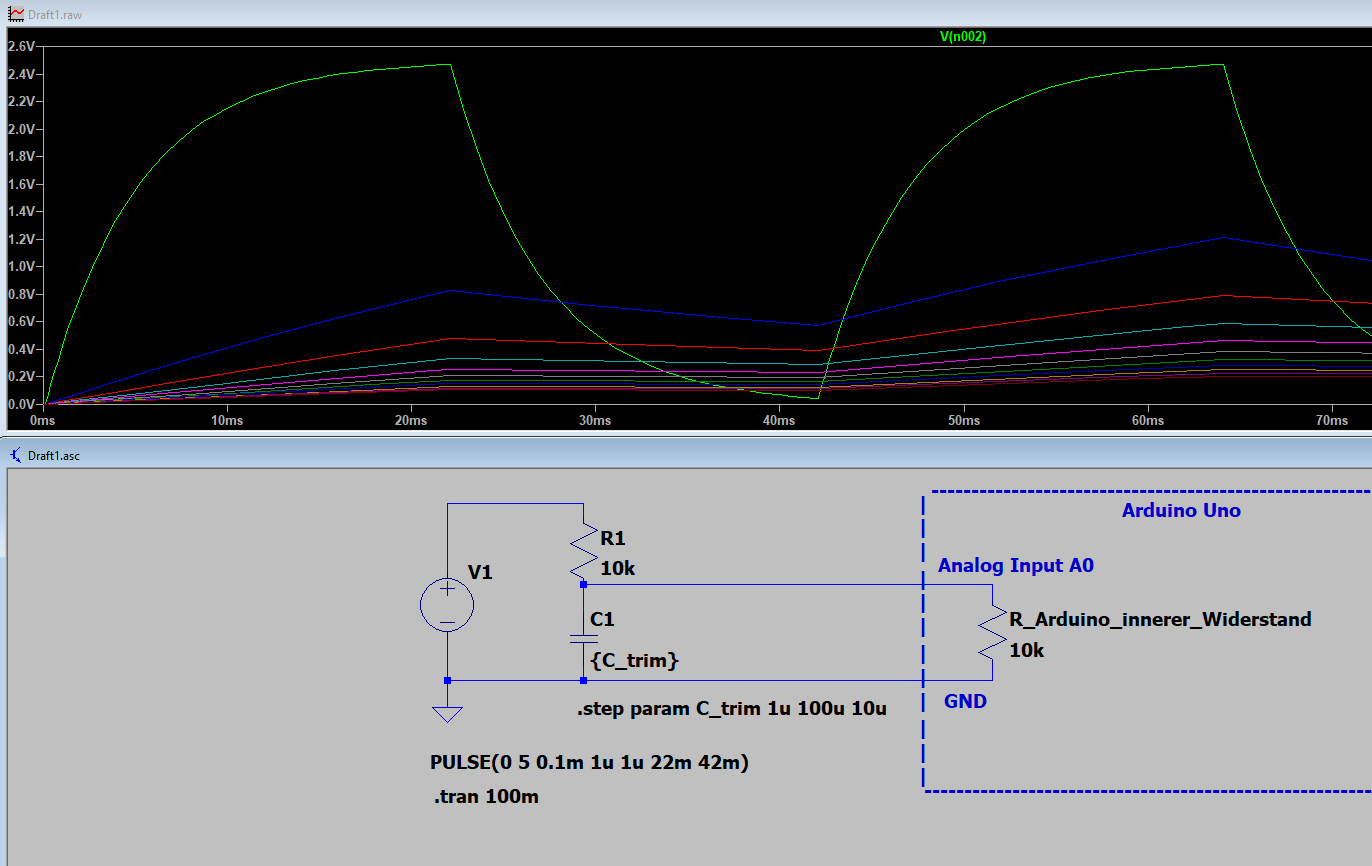Image resolution: width=1372 pixels, height=866 pixels.
Task: Click the ground symbol below V1
Action: (447, 713)
